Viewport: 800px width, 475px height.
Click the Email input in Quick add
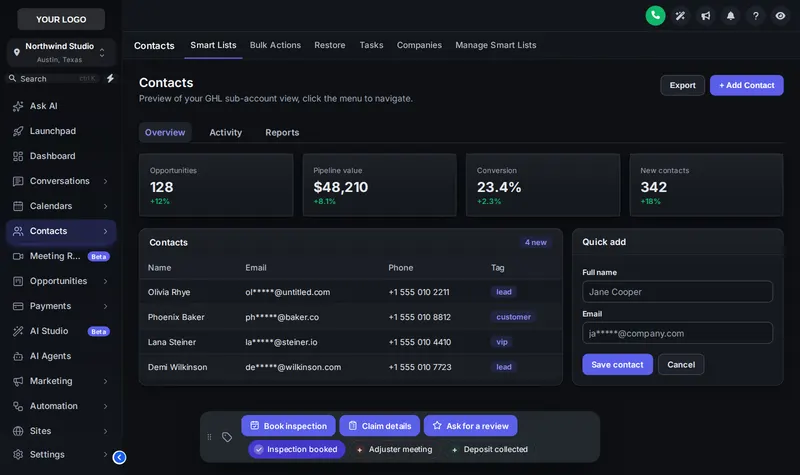(x=677, y=333)
